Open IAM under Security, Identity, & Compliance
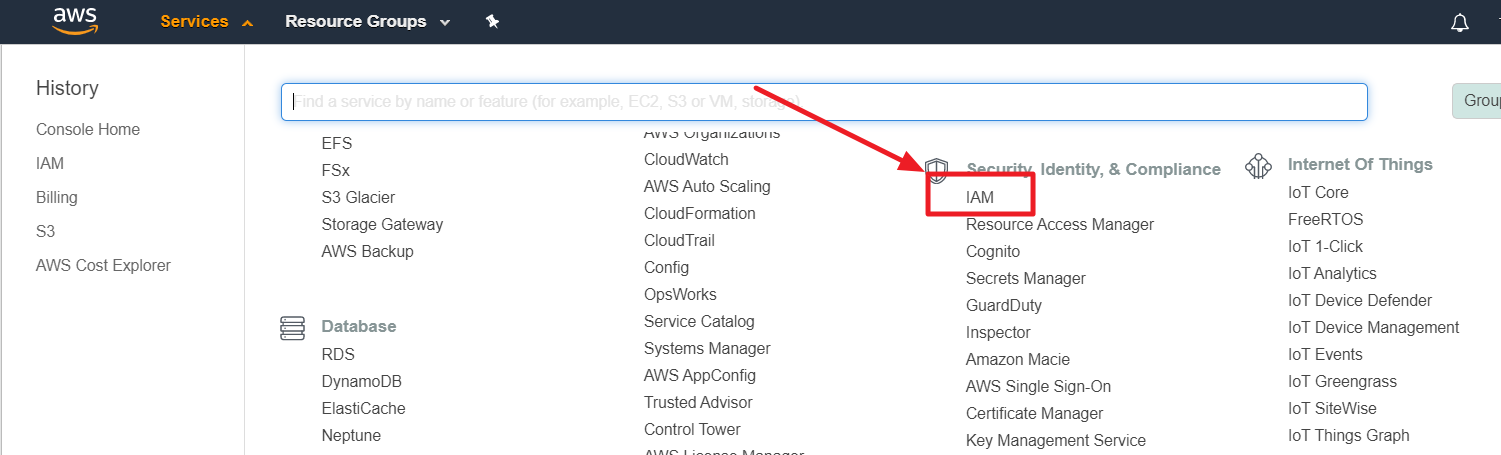The image size is (1501, 455). [x=980, y=197]
